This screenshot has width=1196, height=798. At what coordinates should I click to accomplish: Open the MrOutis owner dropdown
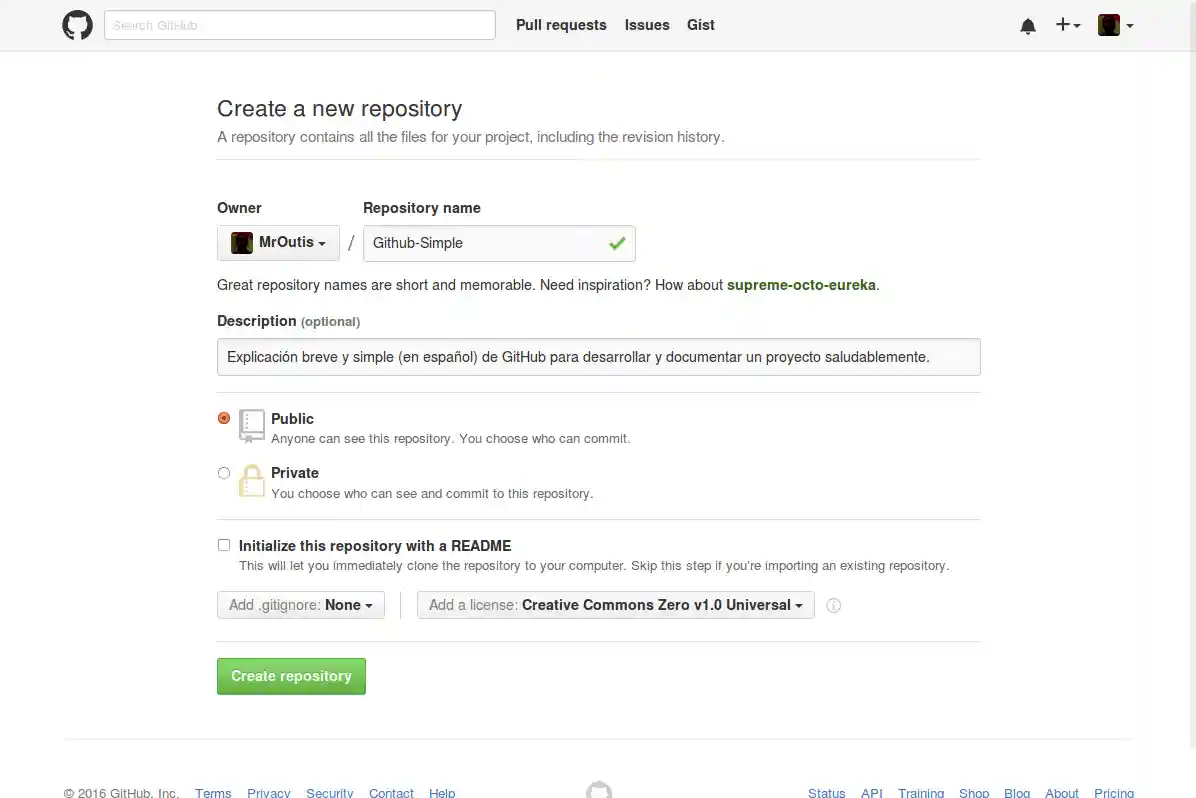278,243
